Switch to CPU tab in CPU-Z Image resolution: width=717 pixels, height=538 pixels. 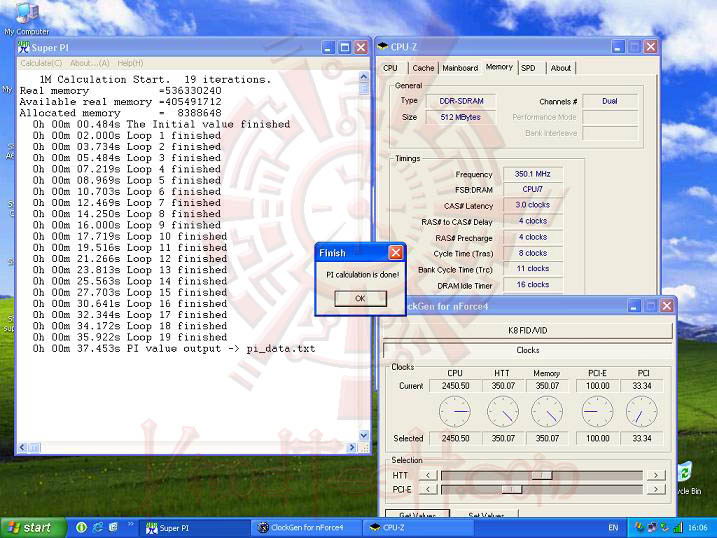tap(390, 68)
